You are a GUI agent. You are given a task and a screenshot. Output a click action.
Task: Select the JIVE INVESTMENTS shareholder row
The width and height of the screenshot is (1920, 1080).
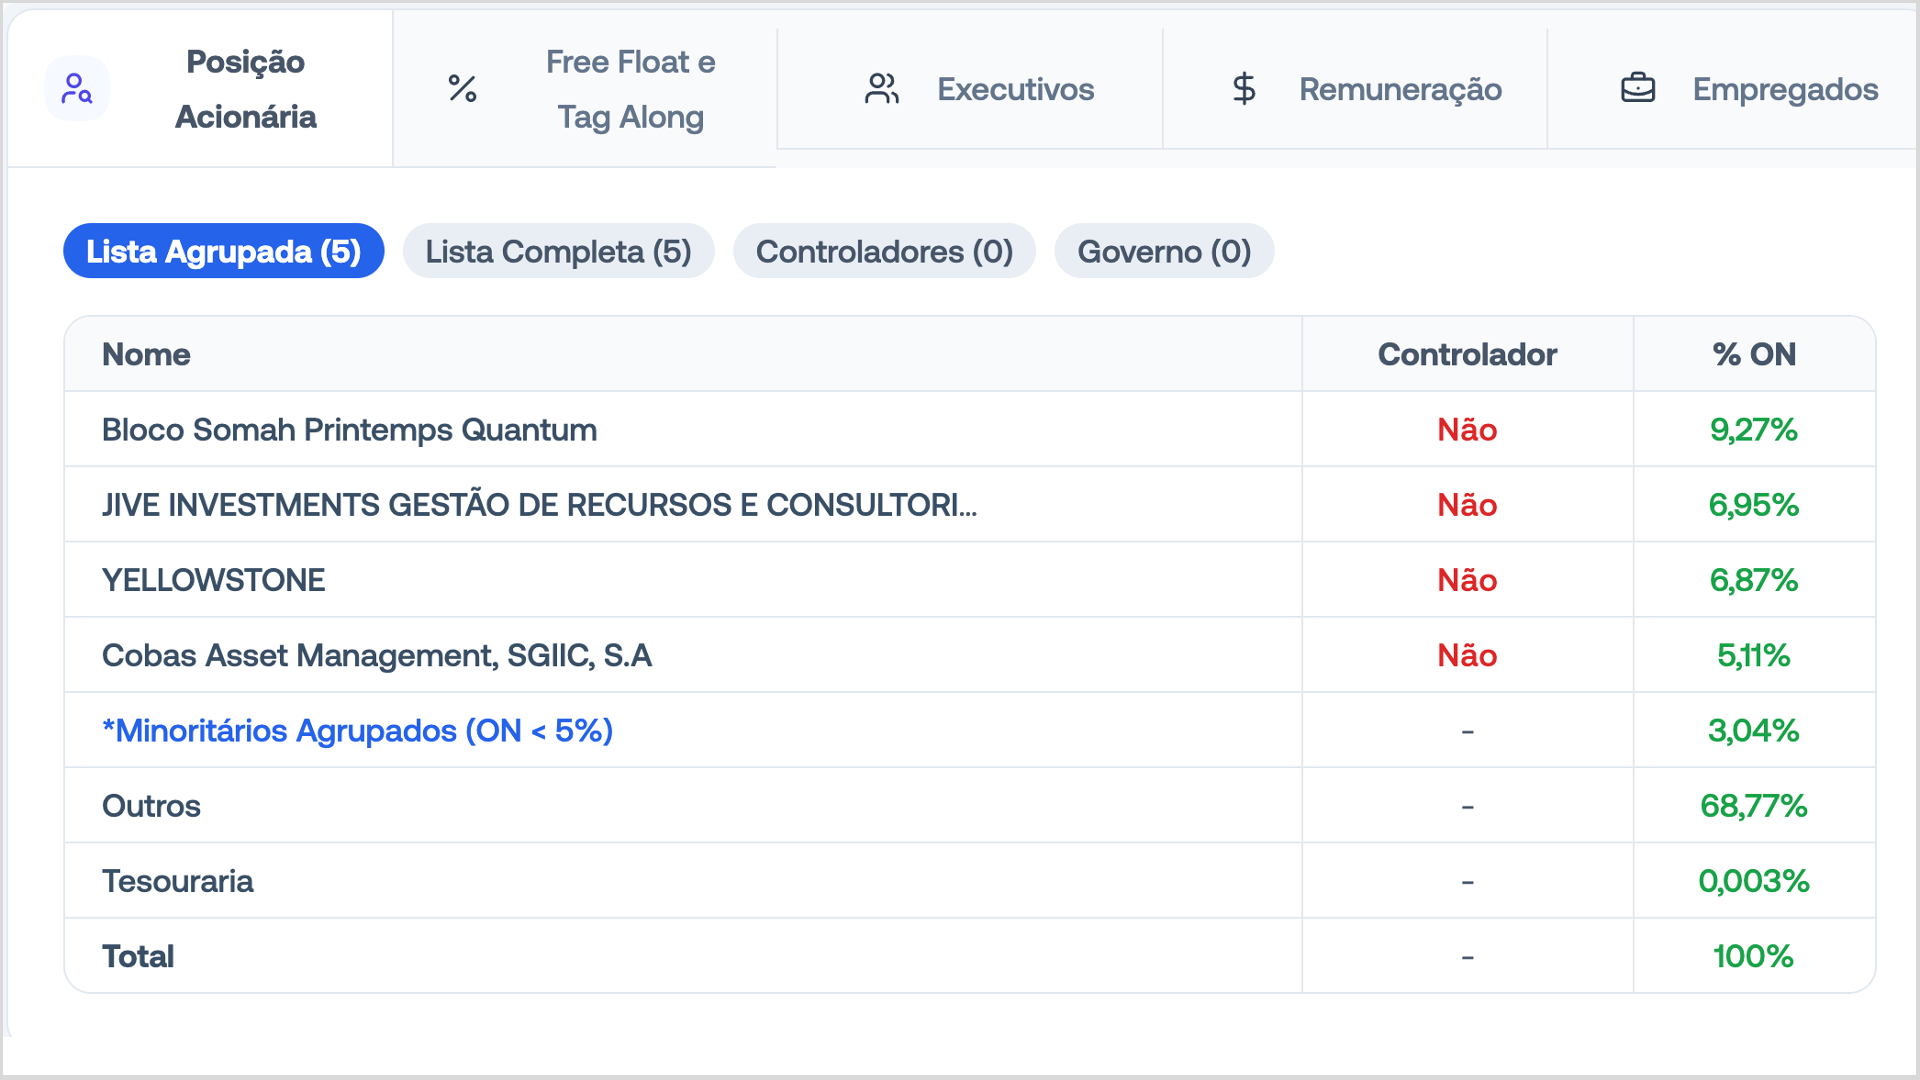coord(970,505)
